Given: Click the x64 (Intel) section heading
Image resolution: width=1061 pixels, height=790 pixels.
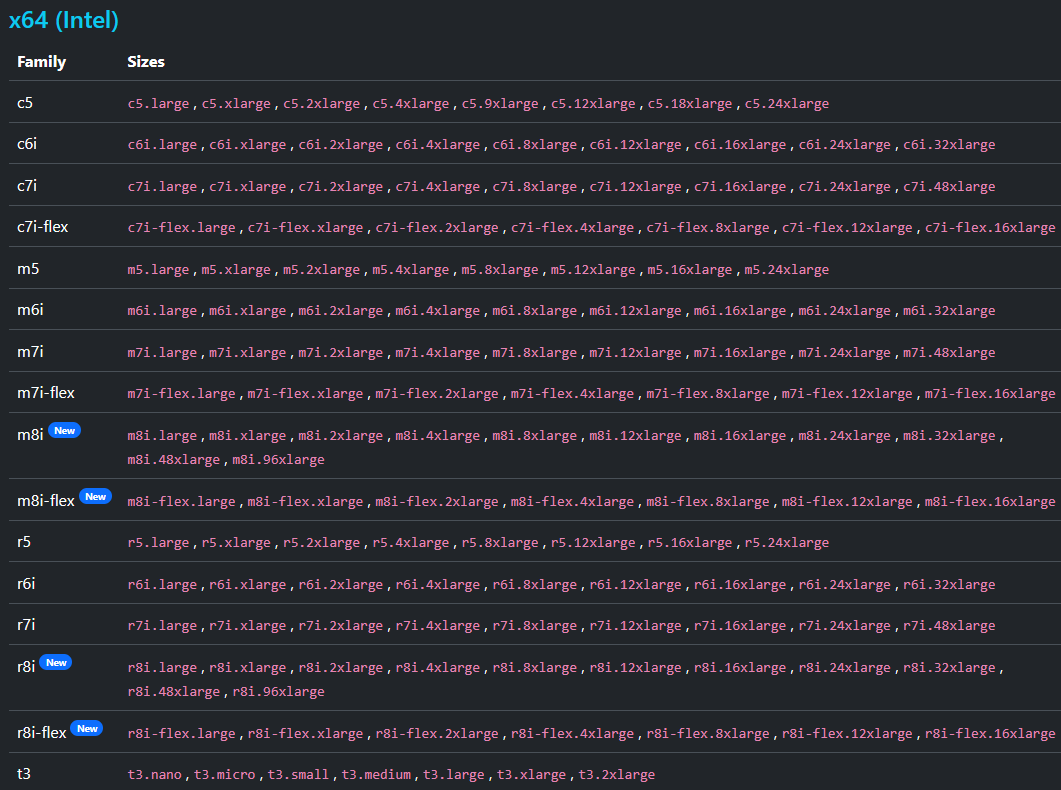Looking at the screenshot, I should [x=64, y=20].
